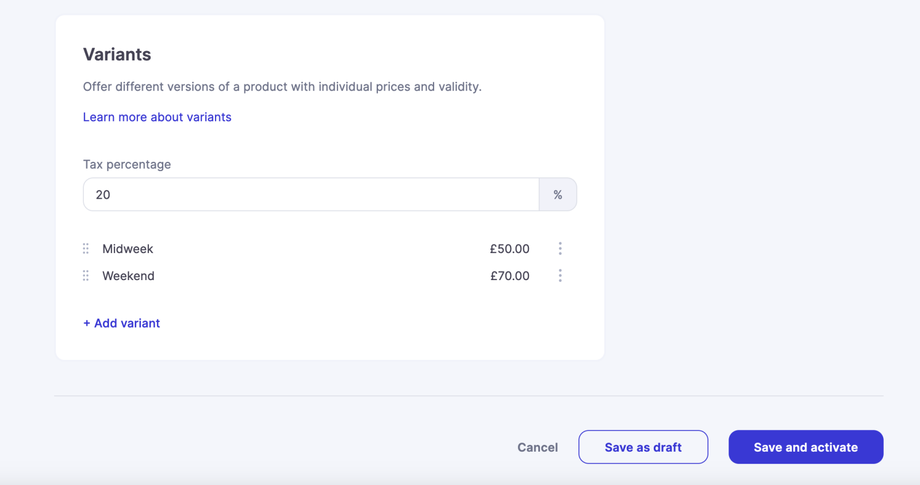
Task: Click the Weekend £70.00 price
Action: (509, 276)
